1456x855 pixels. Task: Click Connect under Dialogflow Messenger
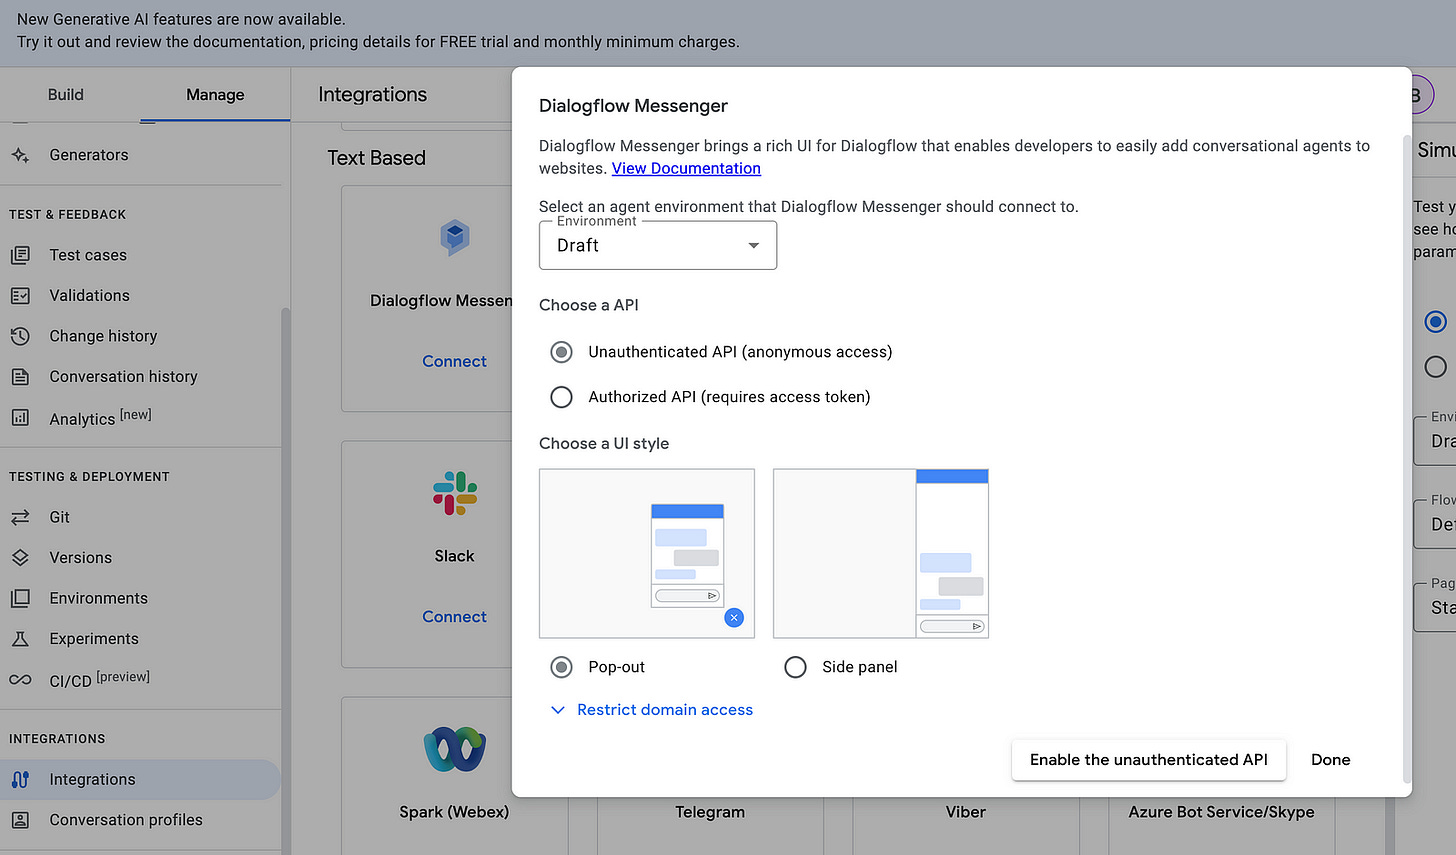coord(454,361)
